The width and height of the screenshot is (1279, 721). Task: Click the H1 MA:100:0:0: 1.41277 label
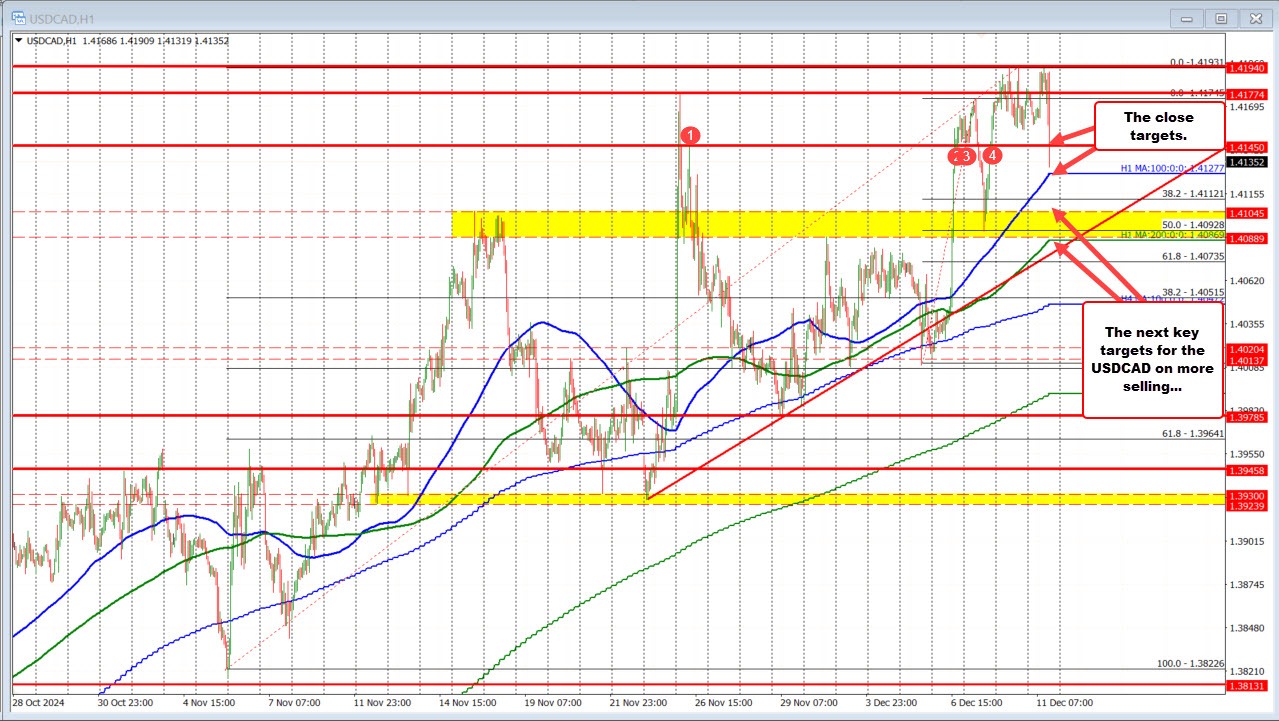[x=1172, y=168]
